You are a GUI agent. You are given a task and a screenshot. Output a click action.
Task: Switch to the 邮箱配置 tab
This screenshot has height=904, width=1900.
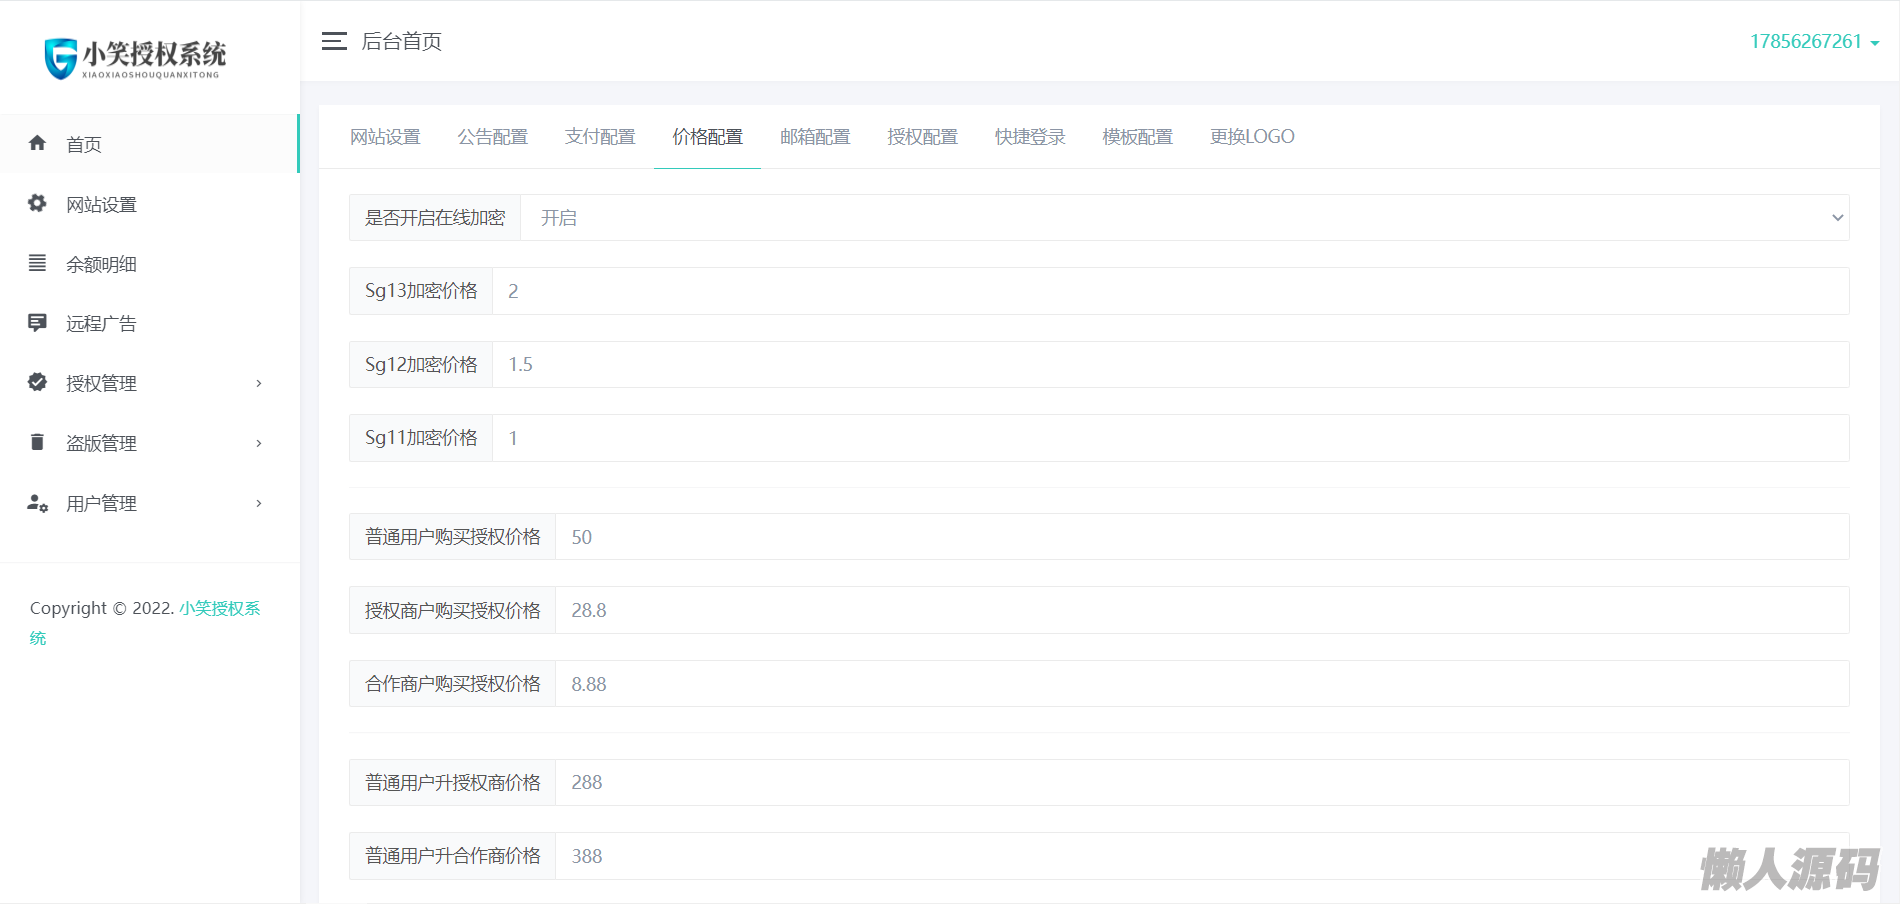(x=815, y=137)
